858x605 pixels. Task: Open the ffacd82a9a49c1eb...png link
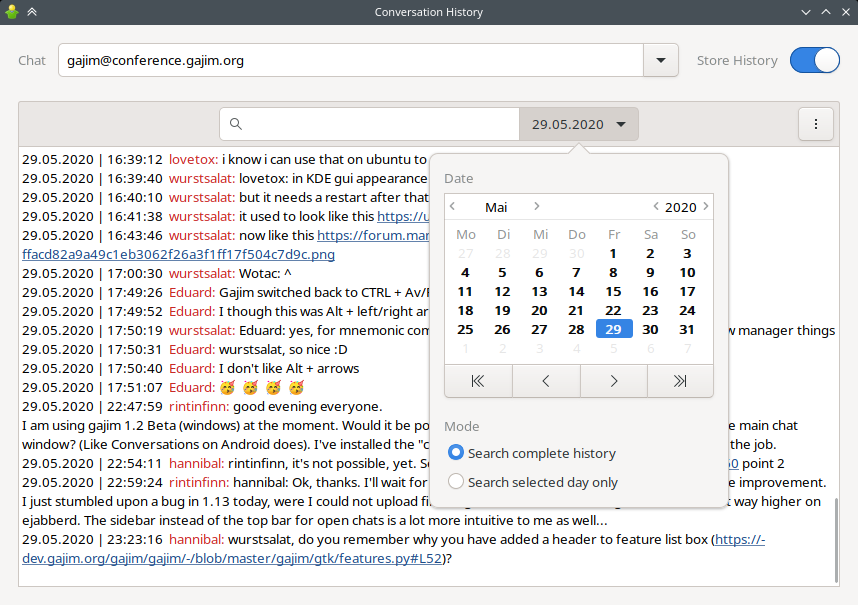click(x=178, y=254)
